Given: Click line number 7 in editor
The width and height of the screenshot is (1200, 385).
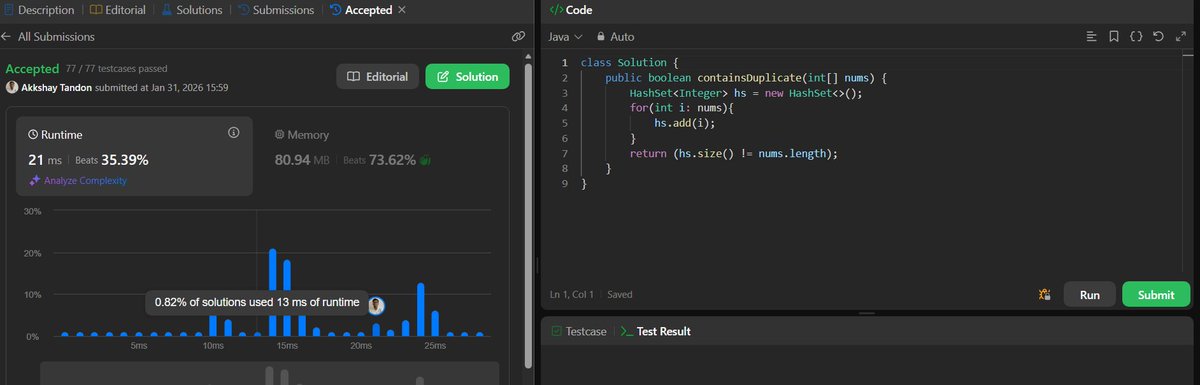Looking at the screenshot, I should click(x=565, y=153).
